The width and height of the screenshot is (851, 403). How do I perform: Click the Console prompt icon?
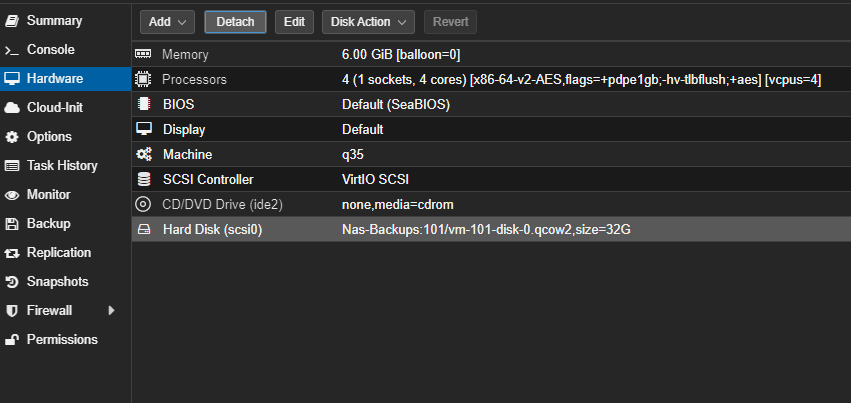pyautogui.click(x=12, y=50)
